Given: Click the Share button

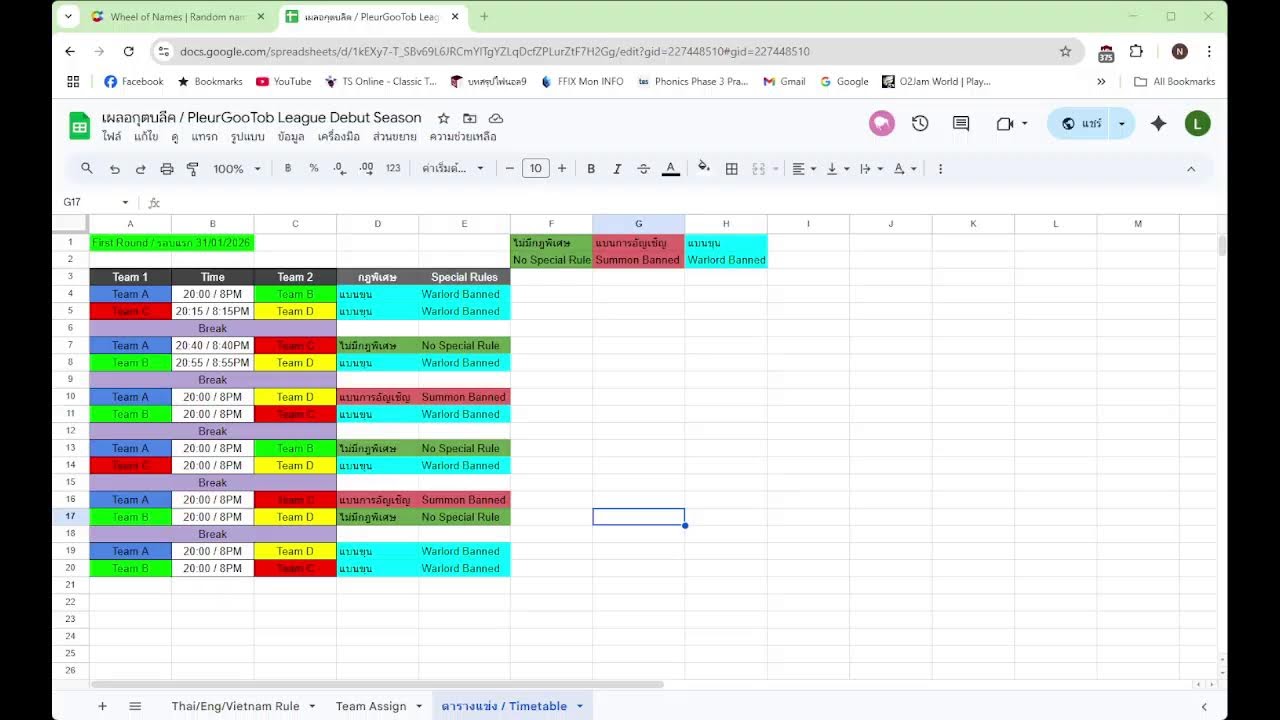Looking at the screenshot, I should coord(1081,123).
